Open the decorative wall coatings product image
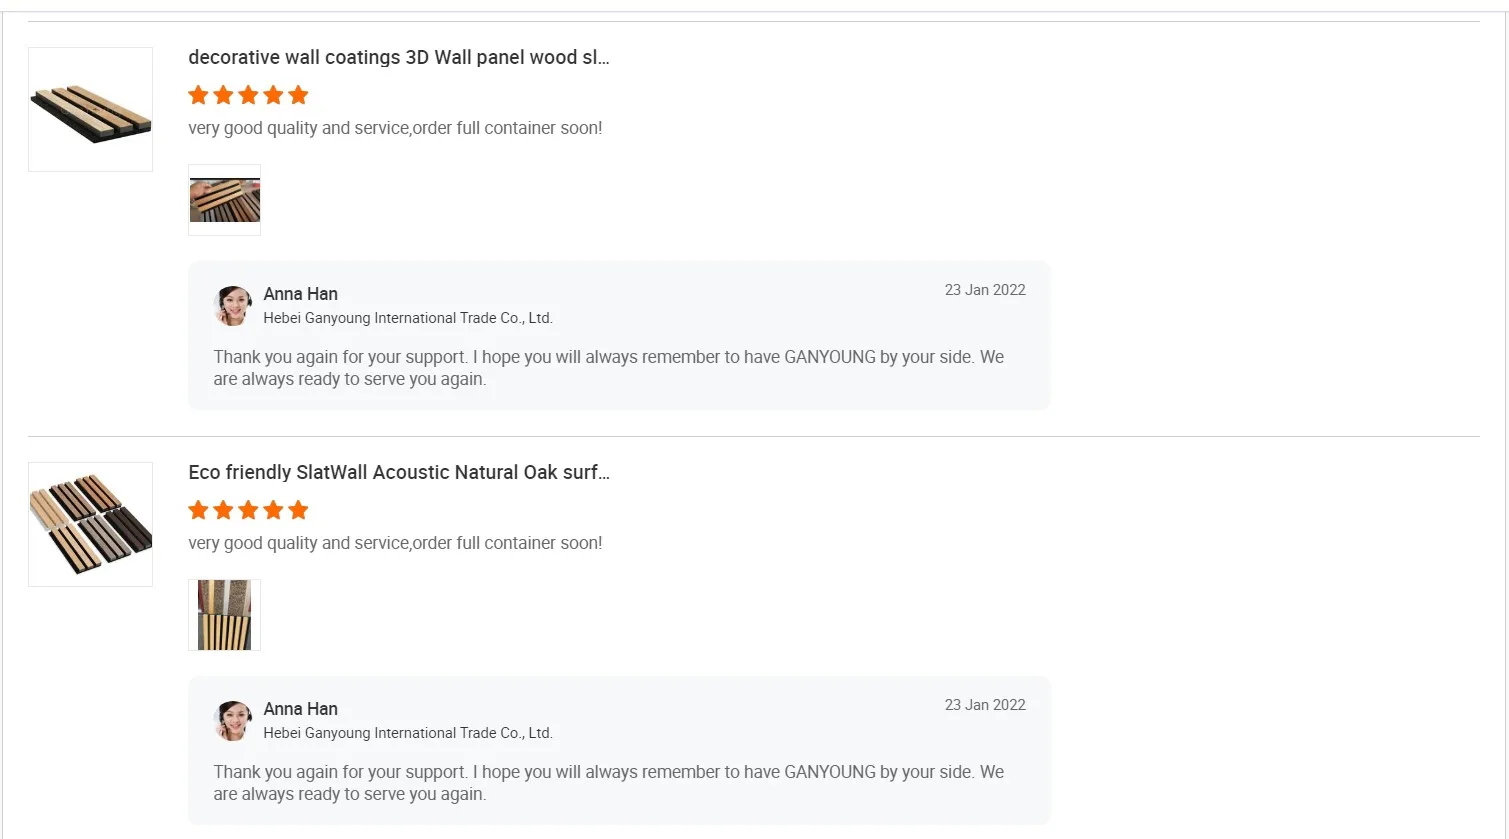This screenshot has width=1509, height=839. pos(90,109)
